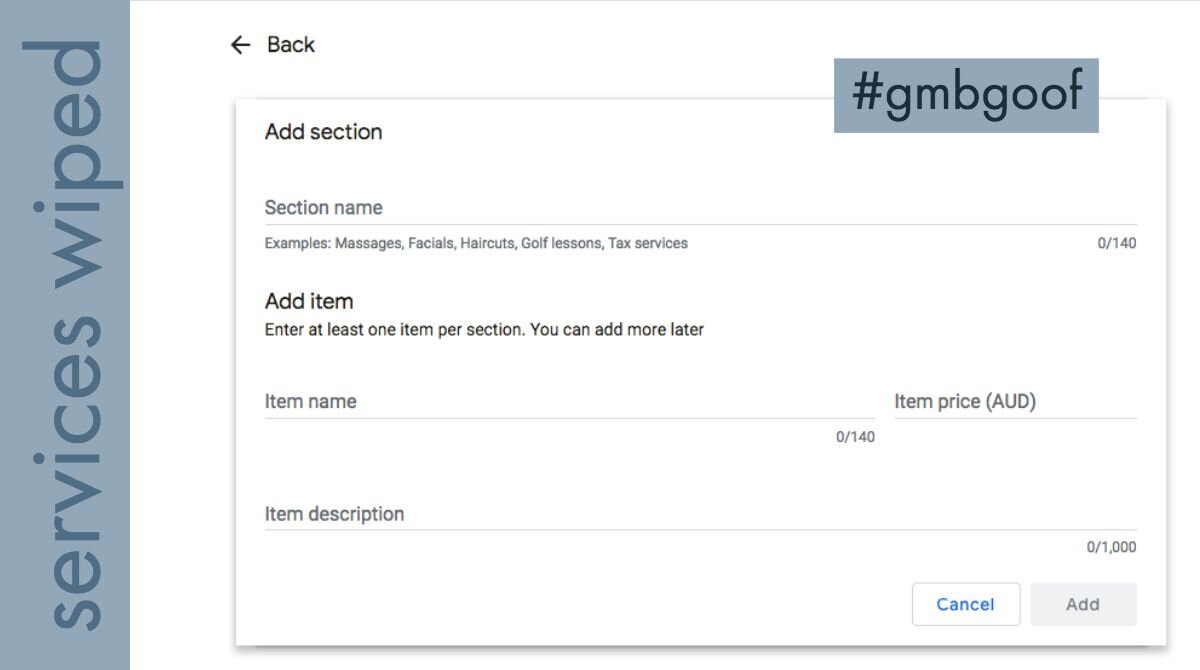1200x670 pixels.
Task: Click the 'Add section' heading
Action: [x=323, y=132]
